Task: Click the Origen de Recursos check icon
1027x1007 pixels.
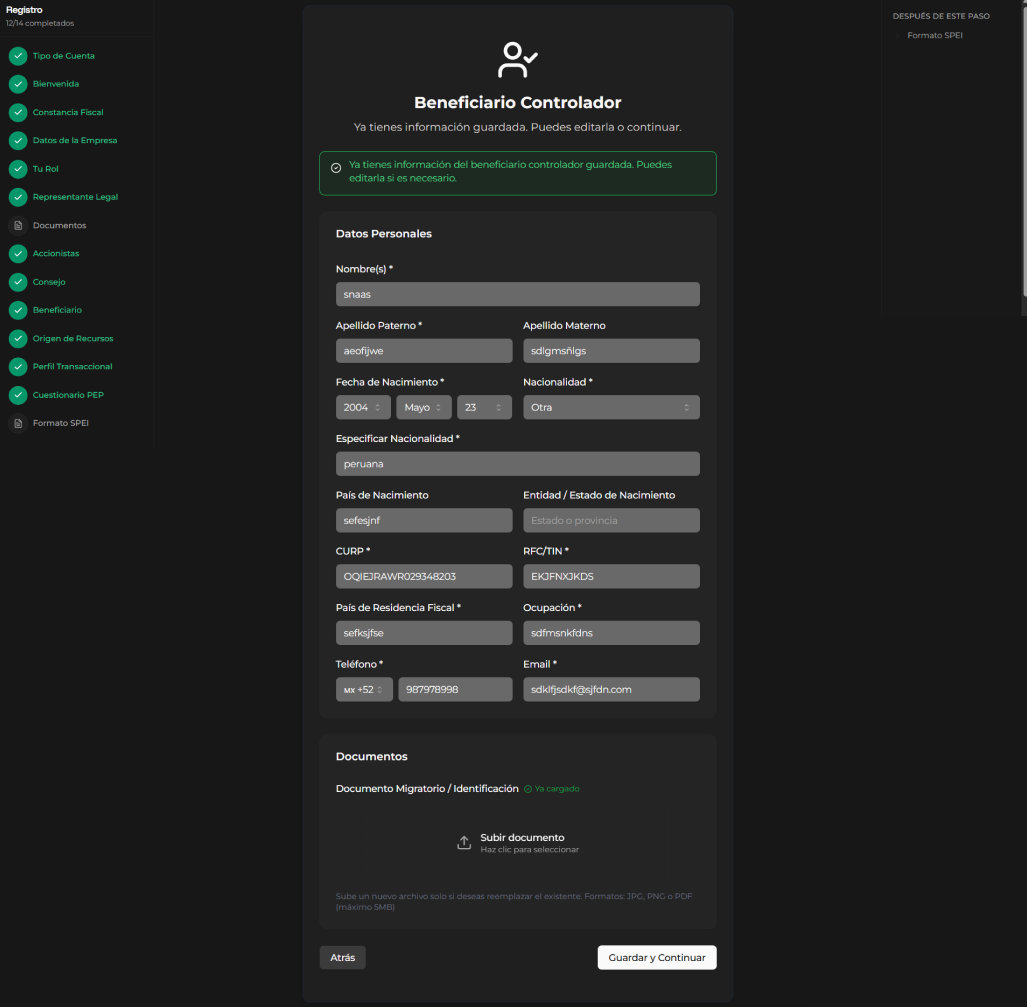Action: 18,338
